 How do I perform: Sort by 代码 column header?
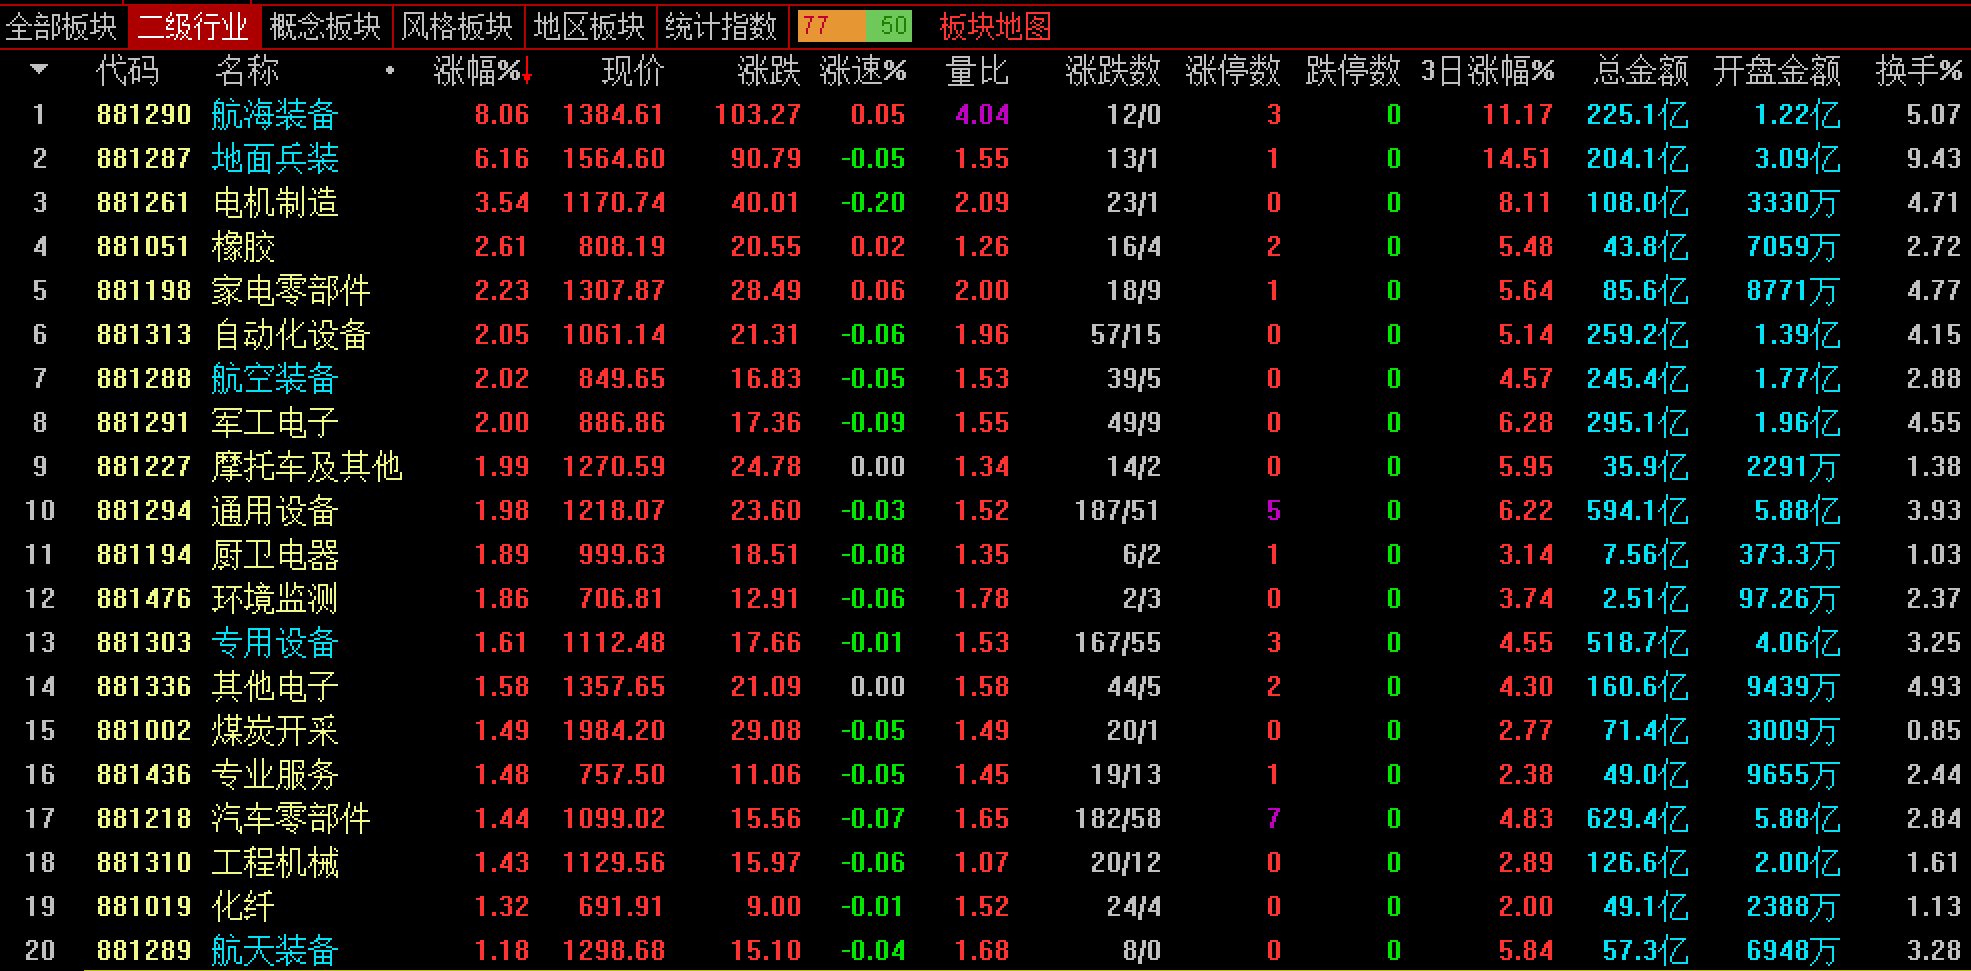click(x=127, y=70)
